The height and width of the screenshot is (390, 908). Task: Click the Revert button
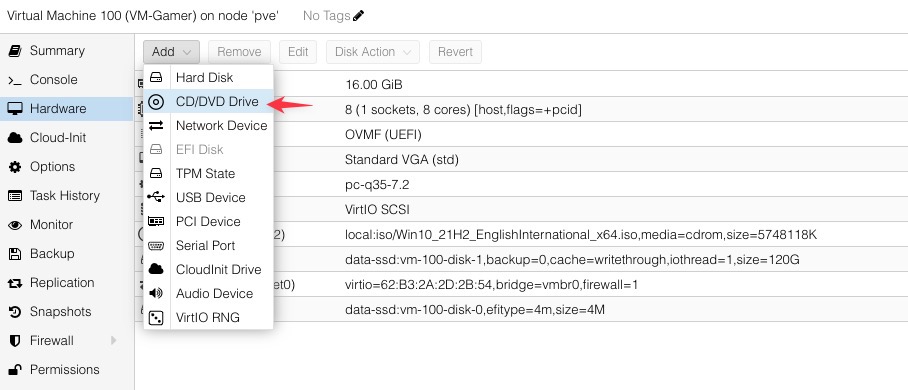click(455, 52)
